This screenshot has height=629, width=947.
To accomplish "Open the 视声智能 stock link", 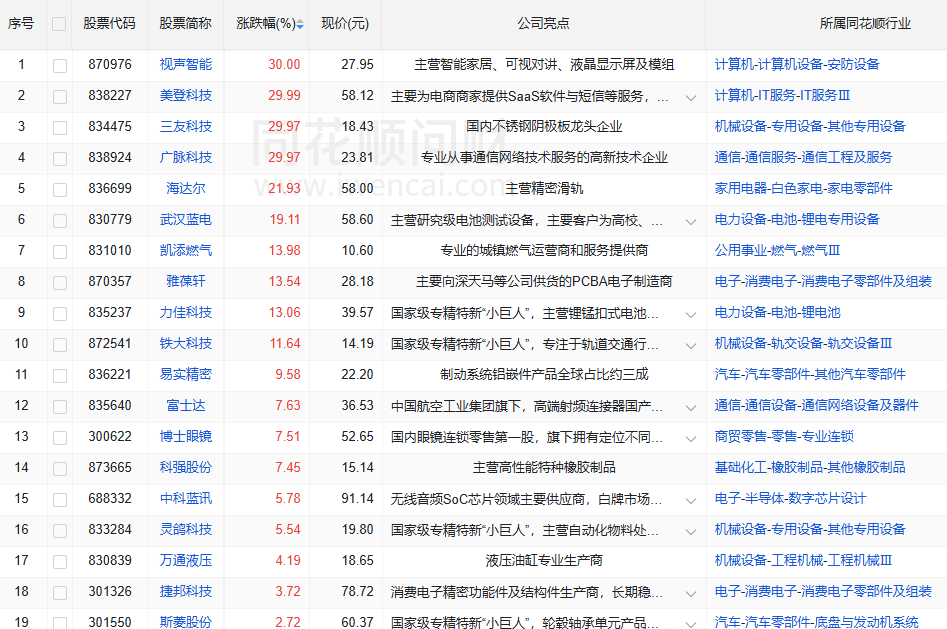I will point(186,64).
